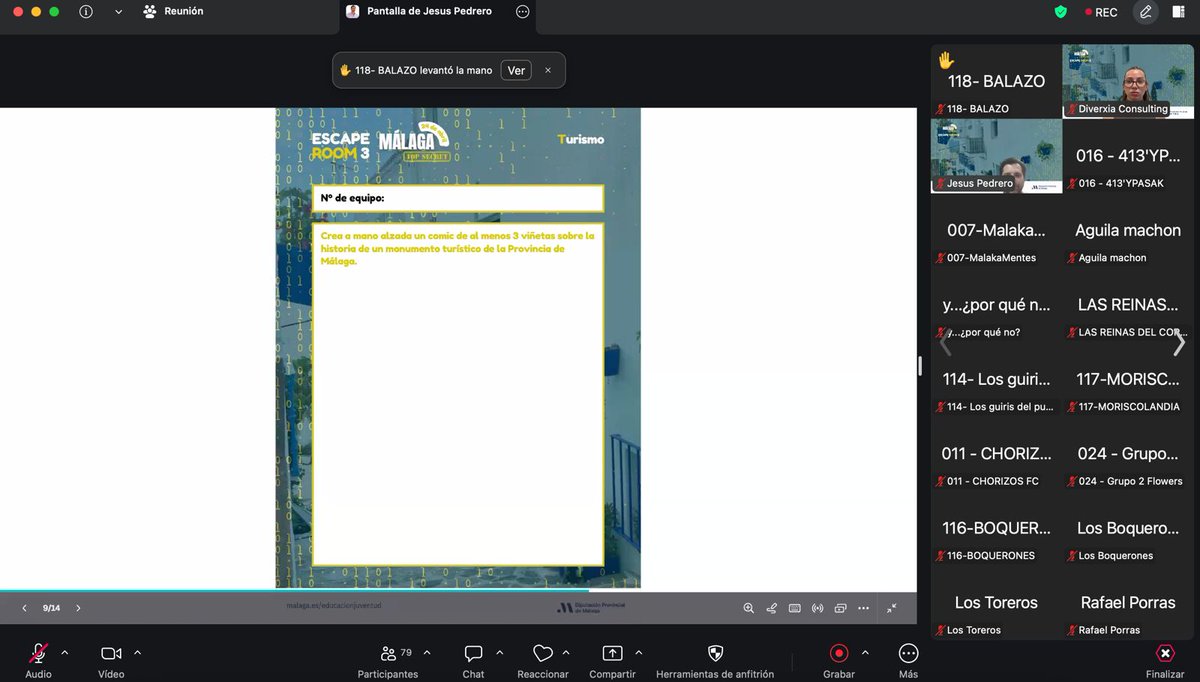The height and width of the screenshot is (682, 1200).
Task: Click the malaga.es/educacionjuventud link
Action: point(333,606)
